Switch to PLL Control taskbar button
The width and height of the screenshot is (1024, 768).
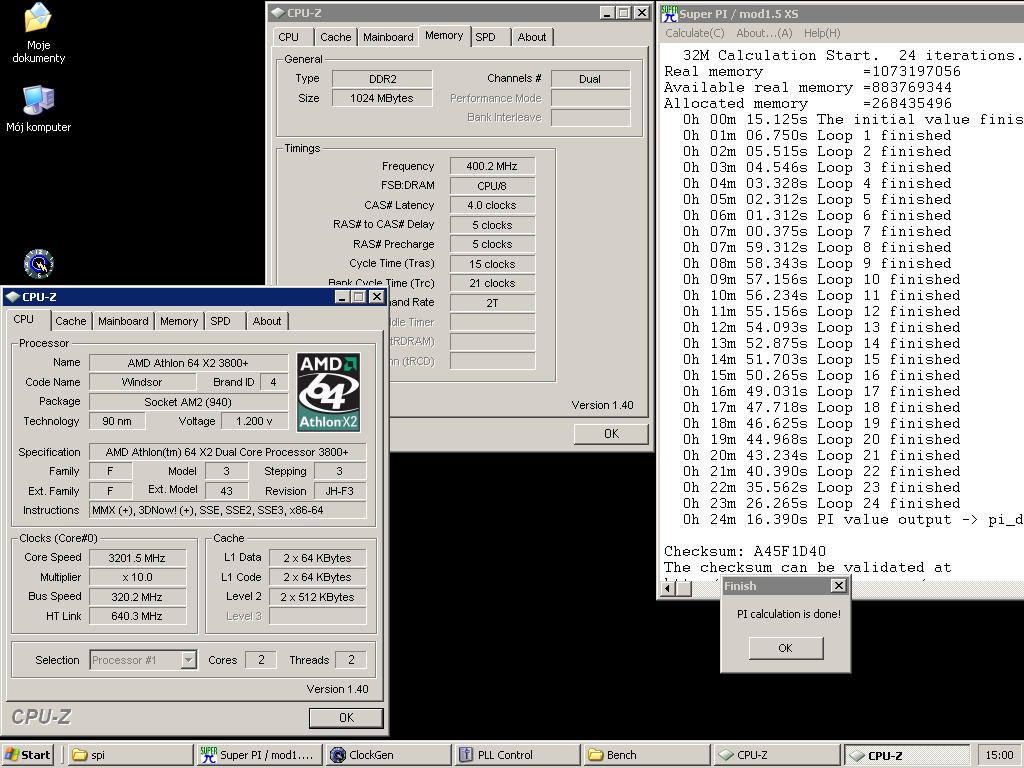pos(517,754)
